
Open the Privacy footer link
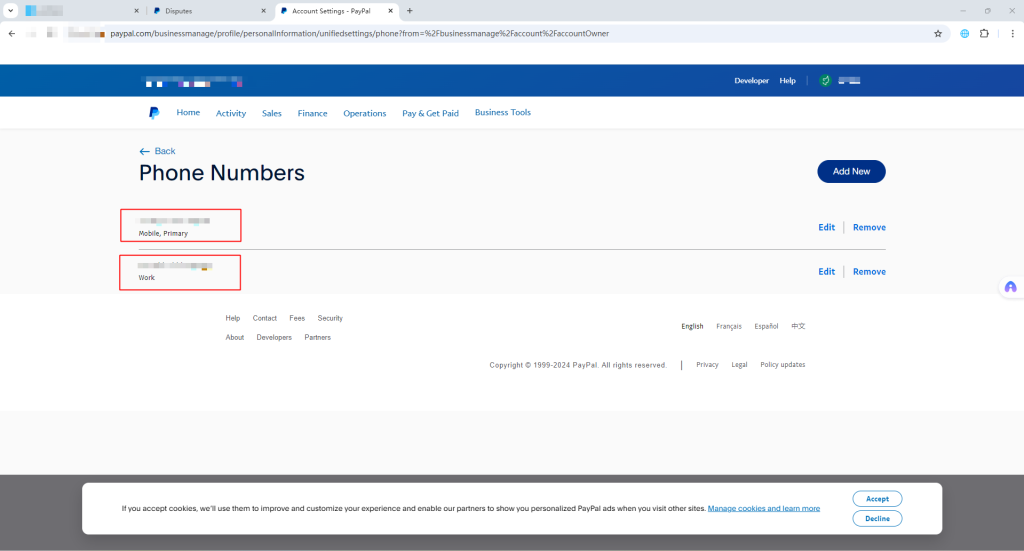707,364
